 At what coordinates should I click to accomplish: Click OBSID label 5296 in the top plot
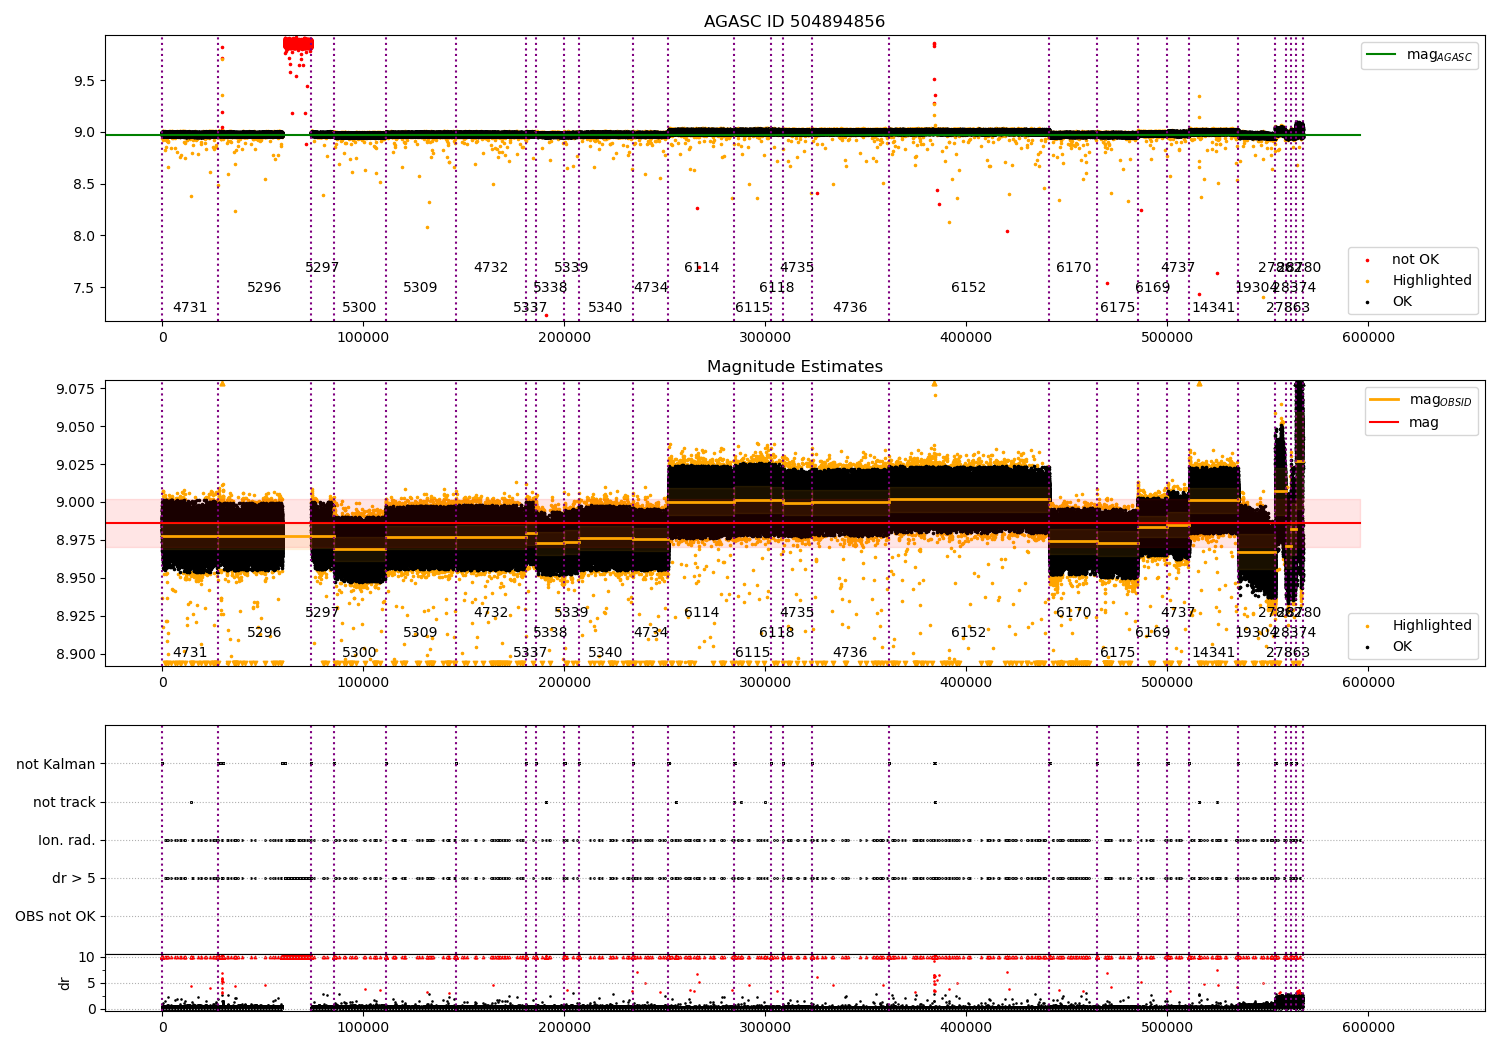(x=264, y=287)
